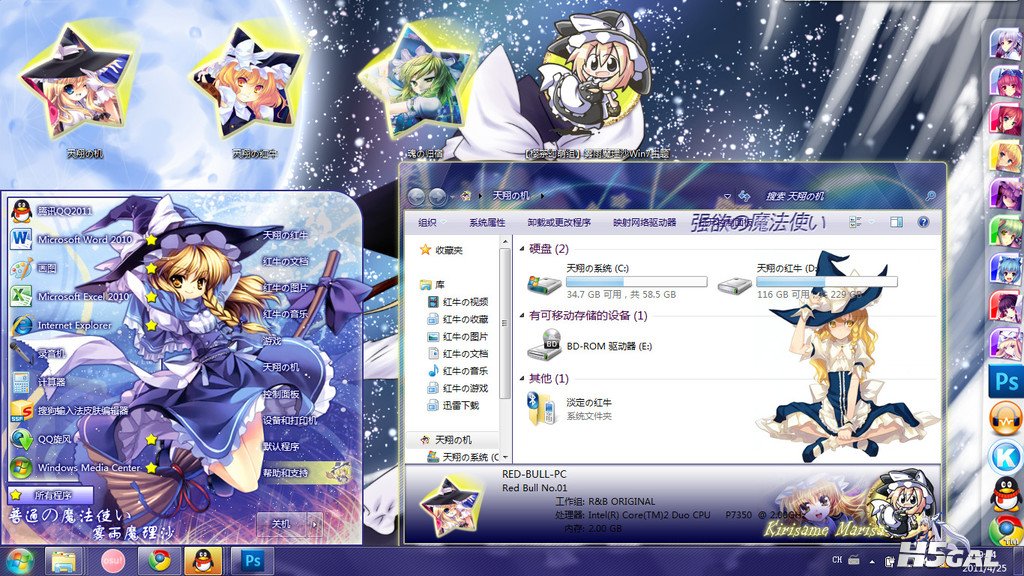This screenshot has height=576, width=1024.
Task: Collapse the 硬盘 (2) group
Action: [x=522, y=249]
